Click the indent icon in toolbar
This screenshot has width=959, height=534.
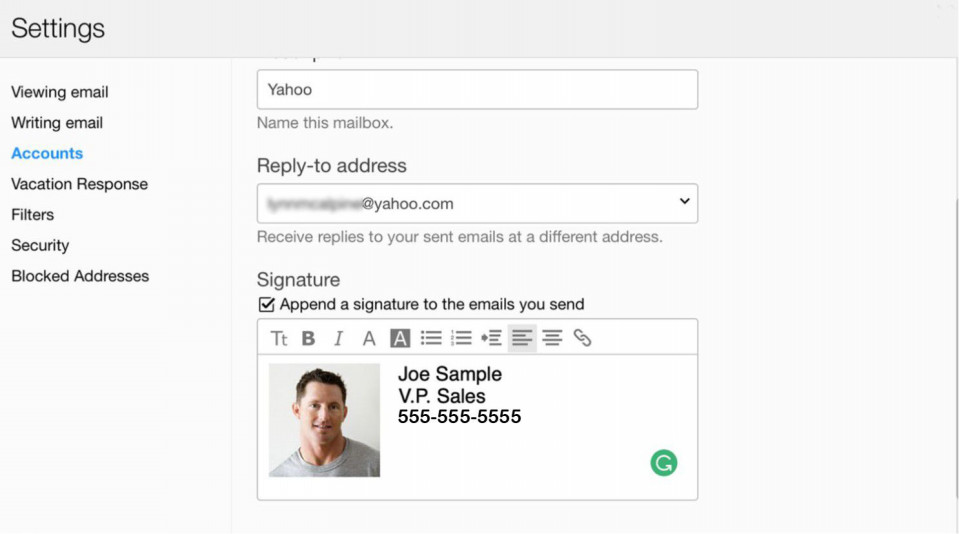click(x=491, y=338)
